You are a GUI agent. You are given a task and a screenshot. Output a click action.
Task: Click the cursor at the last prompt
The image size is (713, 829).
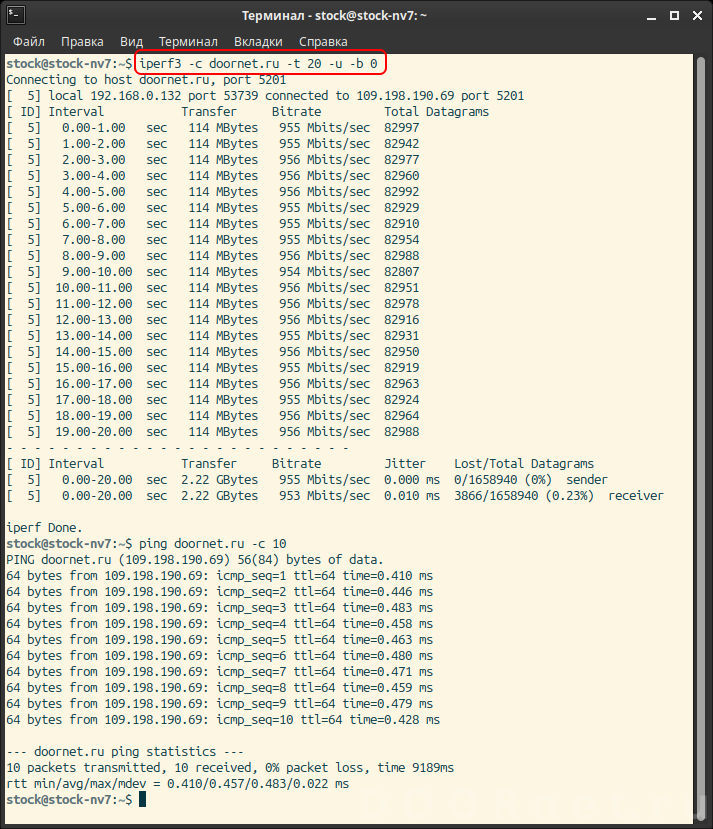click(143, 800)
